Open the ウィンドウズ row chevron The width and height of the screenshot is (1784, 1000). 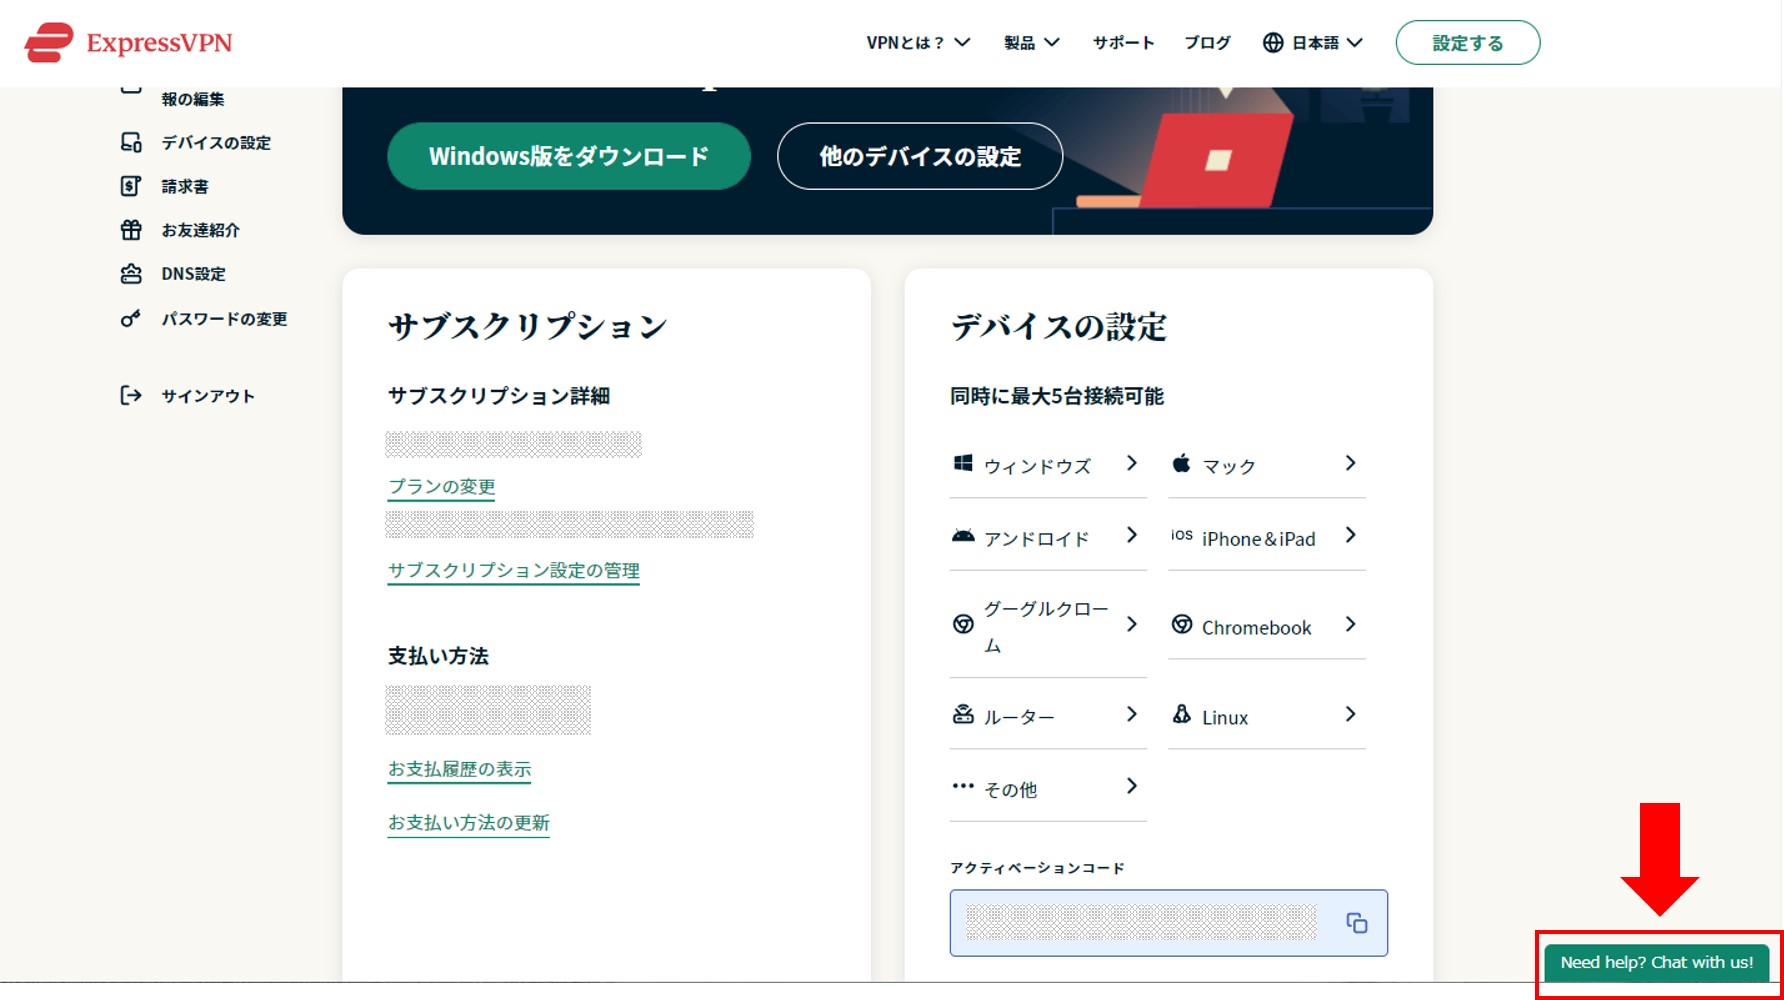coord(1131,463)
